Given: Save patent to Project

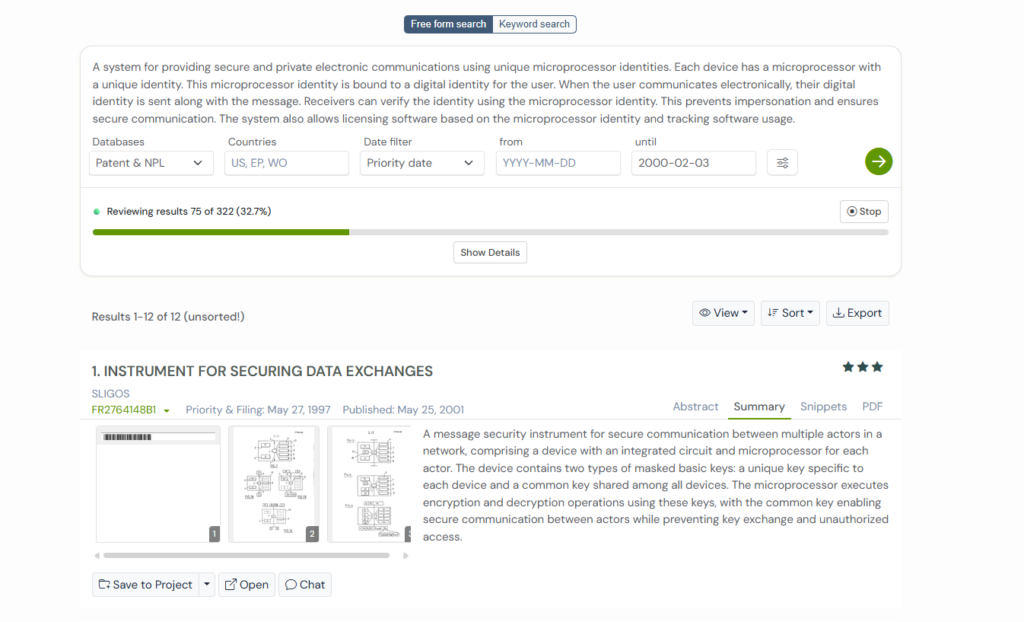Looking at the screenshot, I should click(x=145, y=584).
